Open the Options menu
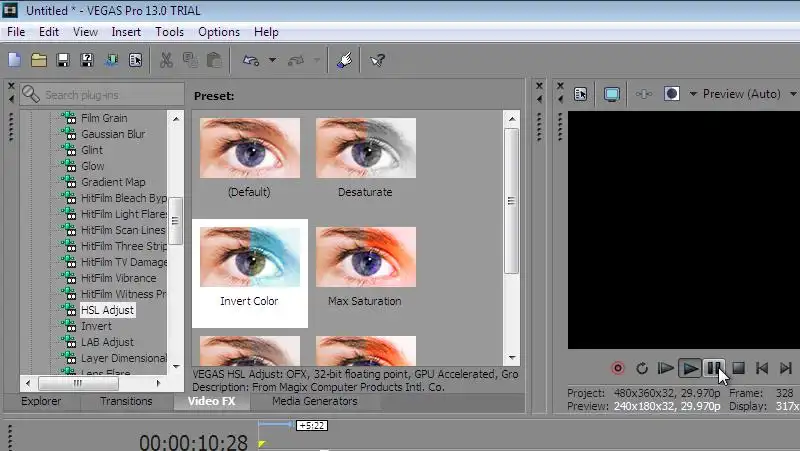The width and height of the screenshot is (800, 451). (219, 32)
